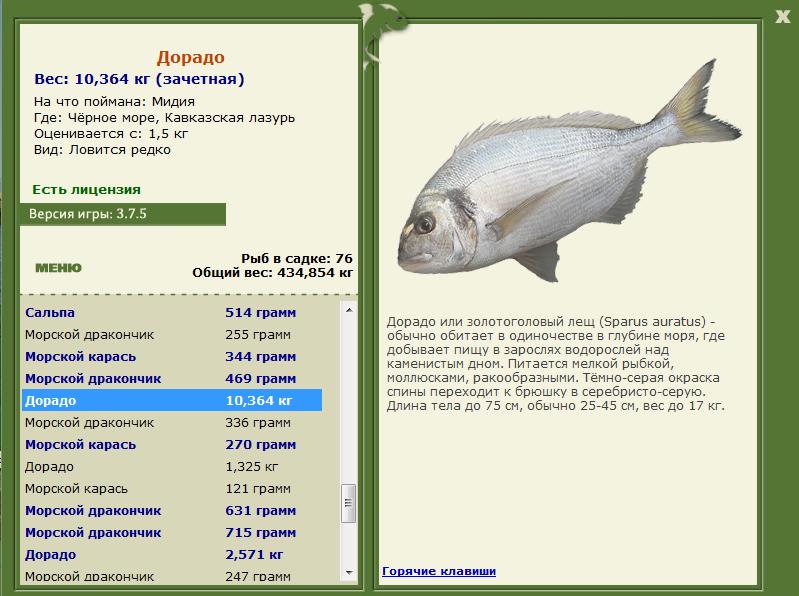Select highlighted Дорадо 10,364 кг row
Screen dimensions: 799x596
pos(172,400)
